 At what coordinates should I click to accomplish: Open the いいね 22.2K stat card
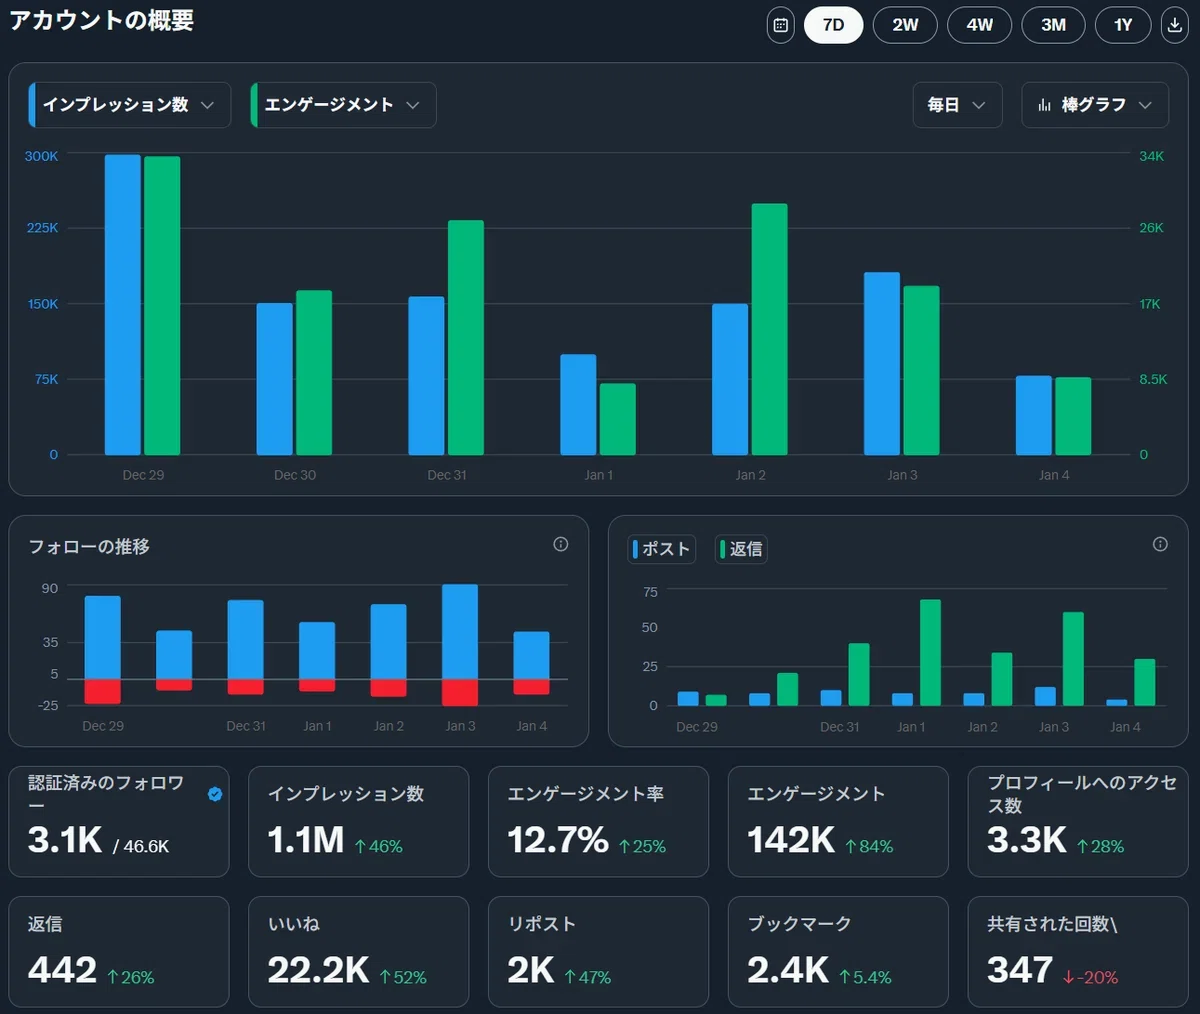coord(358,952)
